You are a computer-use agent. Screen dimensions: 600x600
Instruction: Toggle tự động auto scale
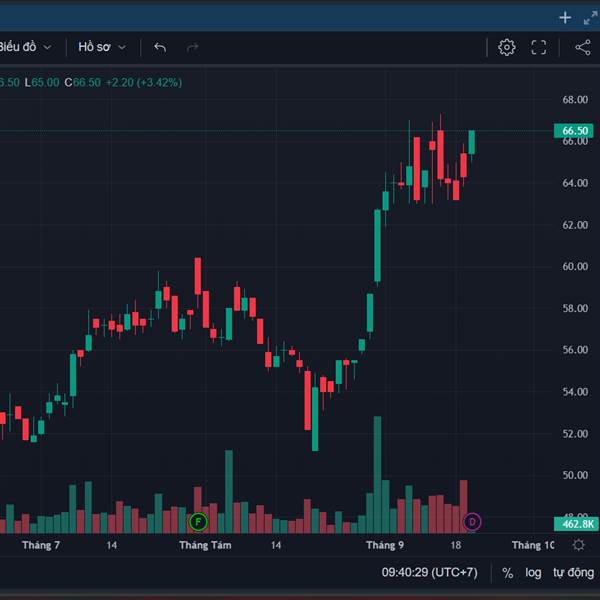[573, 572]
